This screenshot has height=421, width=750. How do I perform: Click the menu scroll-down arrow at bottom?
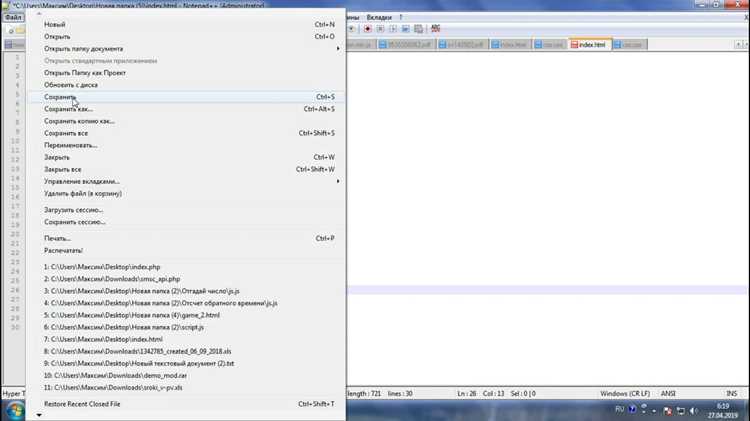pos(39,415)
